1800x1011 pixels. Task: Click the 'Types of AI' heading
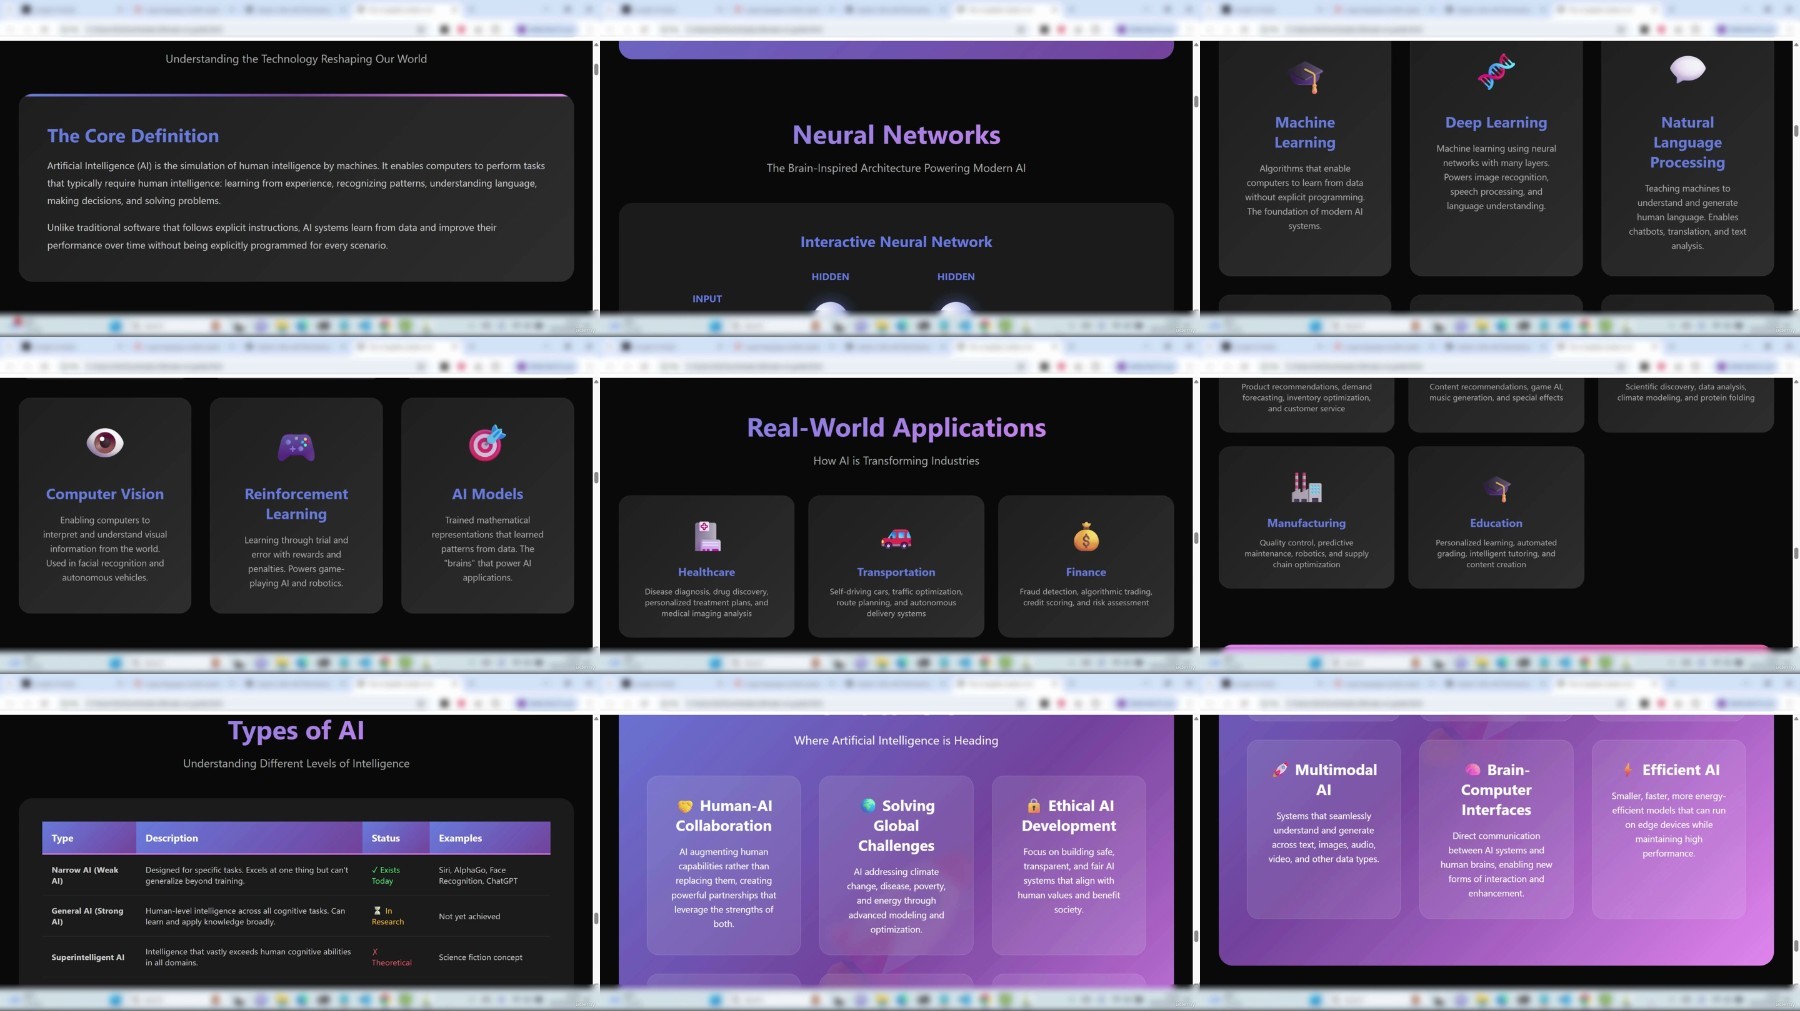pyautogui.click(x=296, y=731)
